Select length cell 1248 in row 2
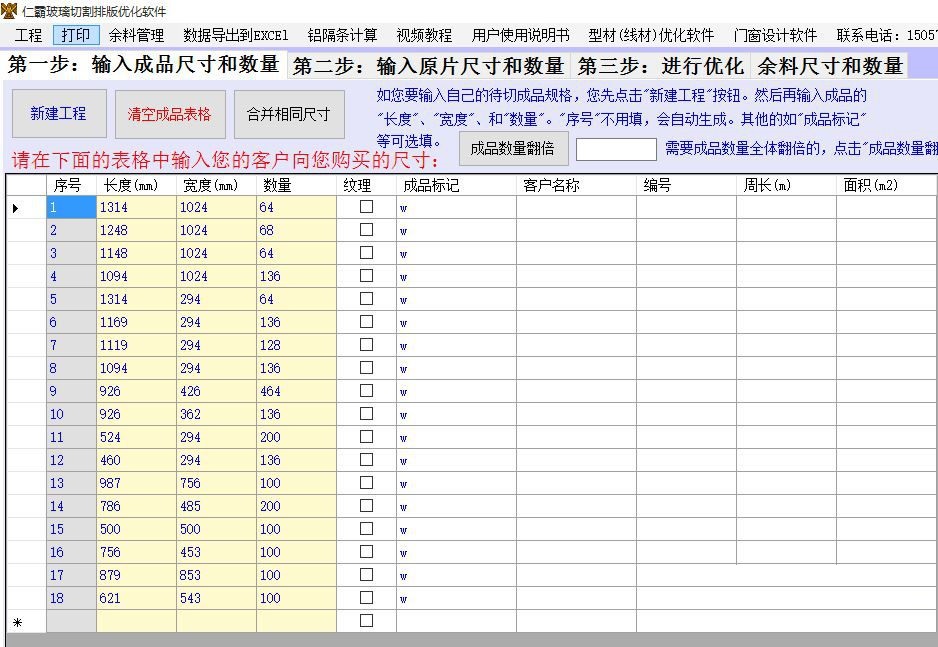Viewport: 938px width, 647px height. click(x=136, y=230)
